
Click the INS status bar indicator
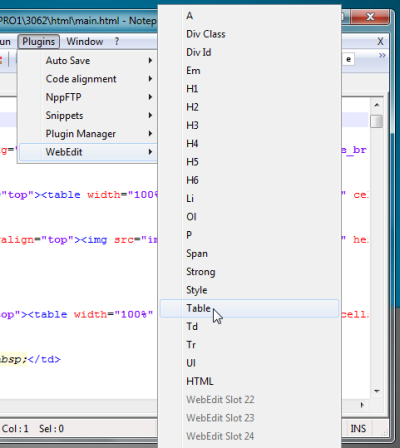358,429
